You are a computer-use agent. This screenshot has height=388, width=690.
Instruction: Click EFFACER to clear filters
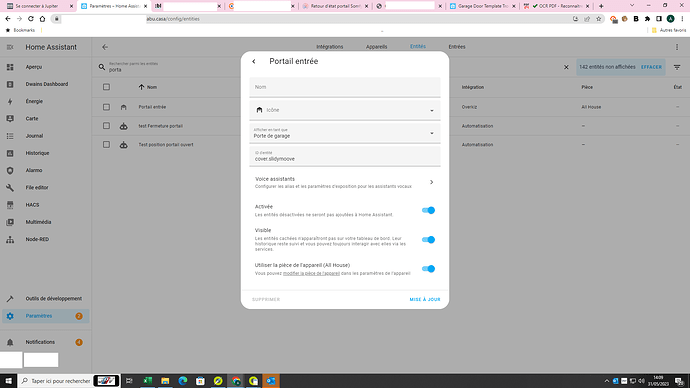pos(651,67)
